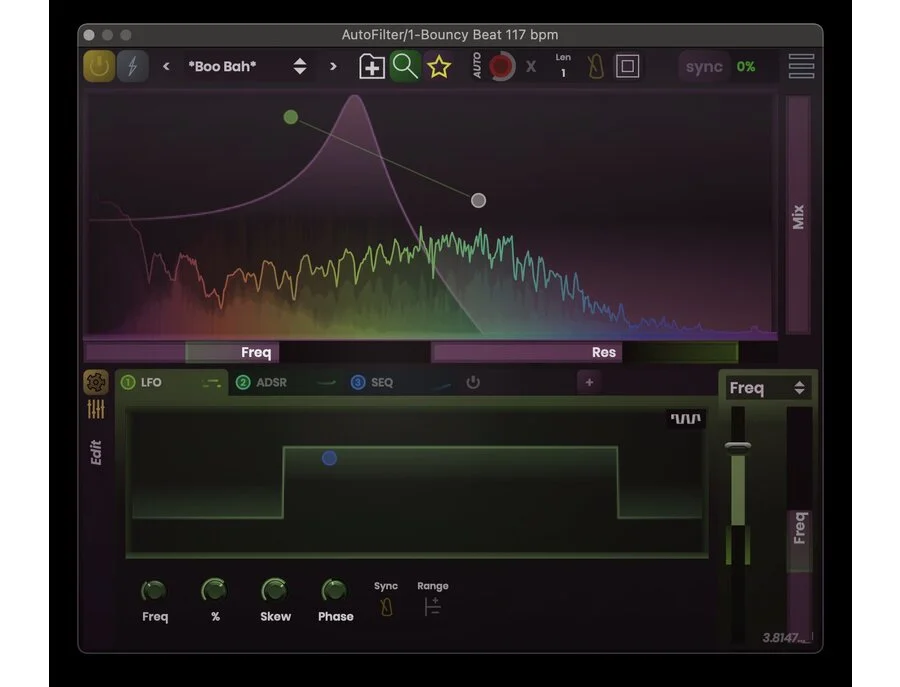Click the square waveform shape selector icon

(686, 418)
